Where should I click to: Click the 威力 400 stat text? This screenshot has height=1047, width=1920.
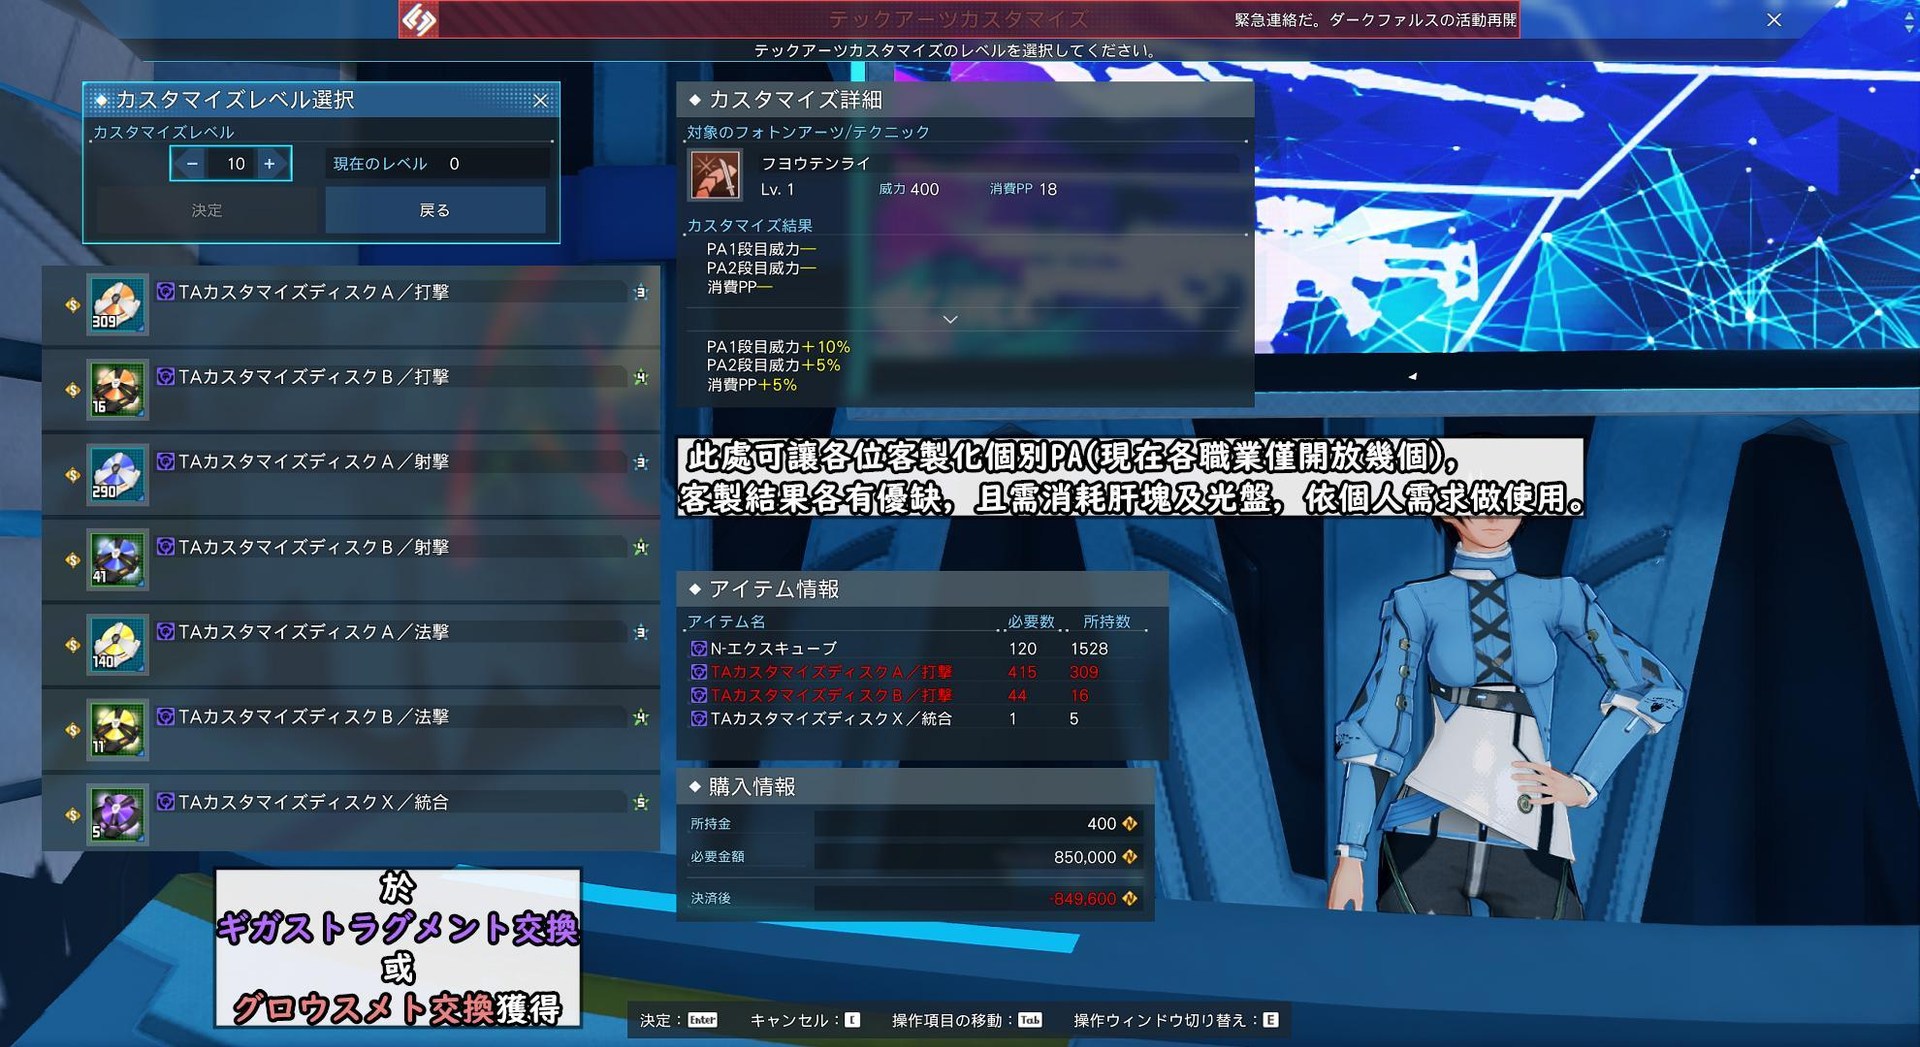coord(908,189)
